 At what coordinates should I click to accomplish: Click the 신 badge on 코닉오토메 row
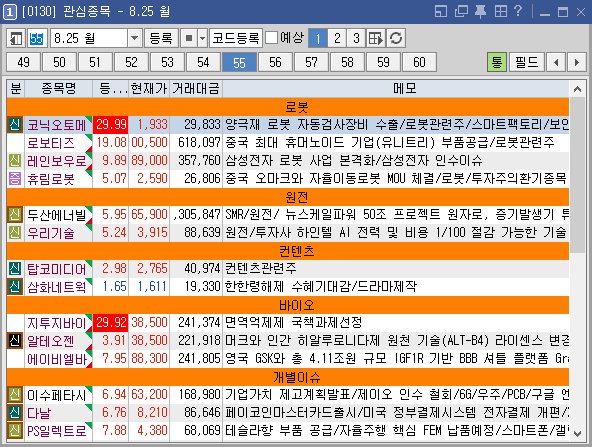[x=15, y=125]
